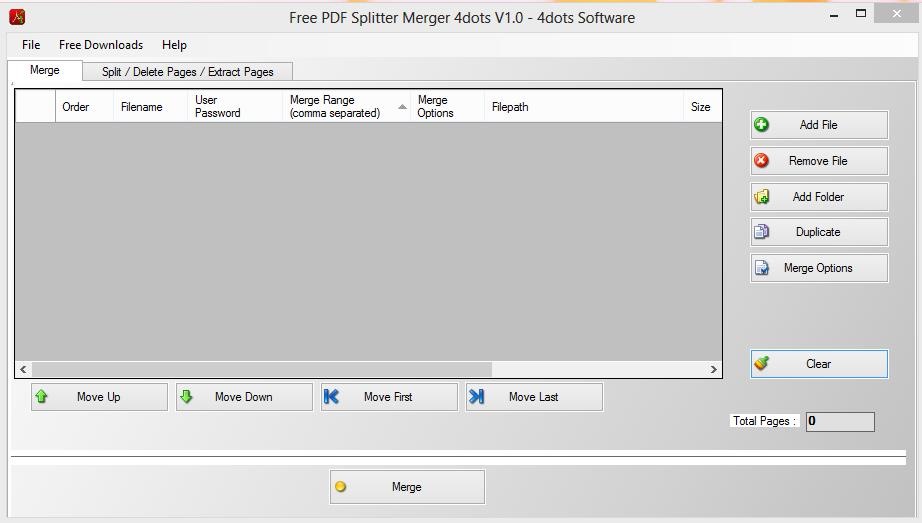
Task: Click the Move Down button label
Action: point(243,397)
